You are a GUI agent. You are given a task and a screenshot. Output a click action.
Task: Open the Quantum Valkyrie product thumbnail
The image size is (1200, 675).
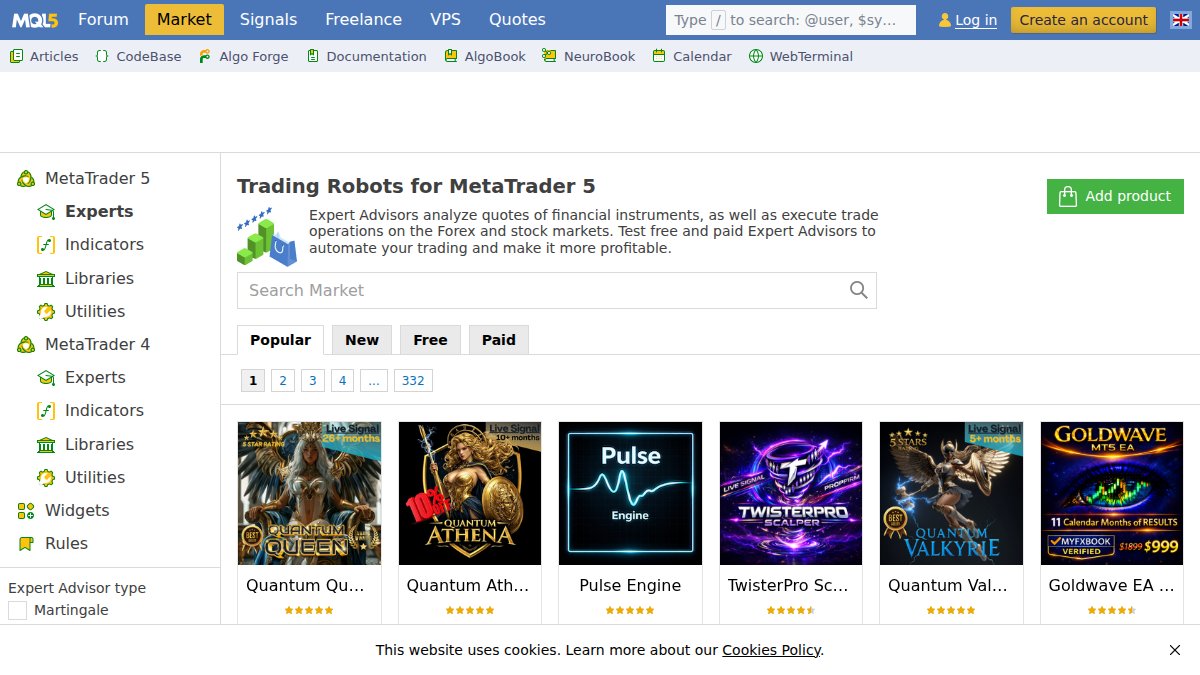952,493
